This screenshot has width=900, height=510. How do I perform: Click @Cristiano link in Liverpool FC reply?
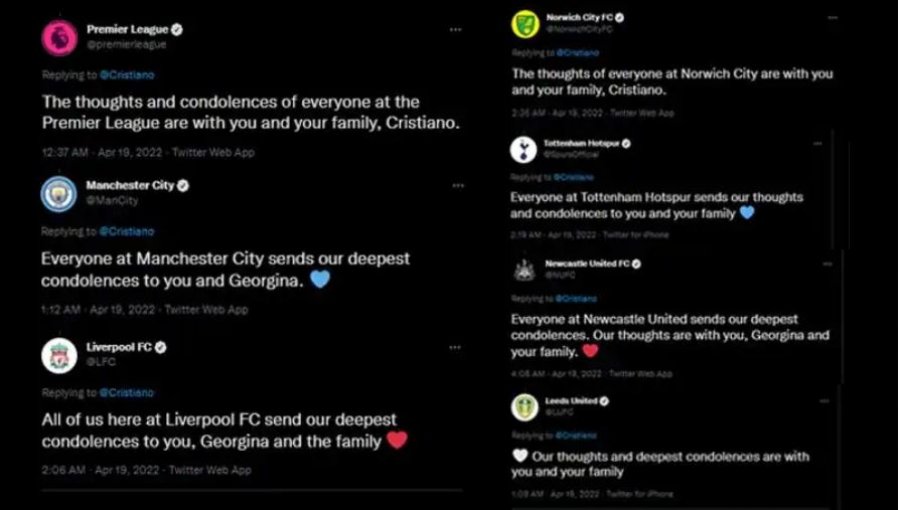tap(126, 393)
